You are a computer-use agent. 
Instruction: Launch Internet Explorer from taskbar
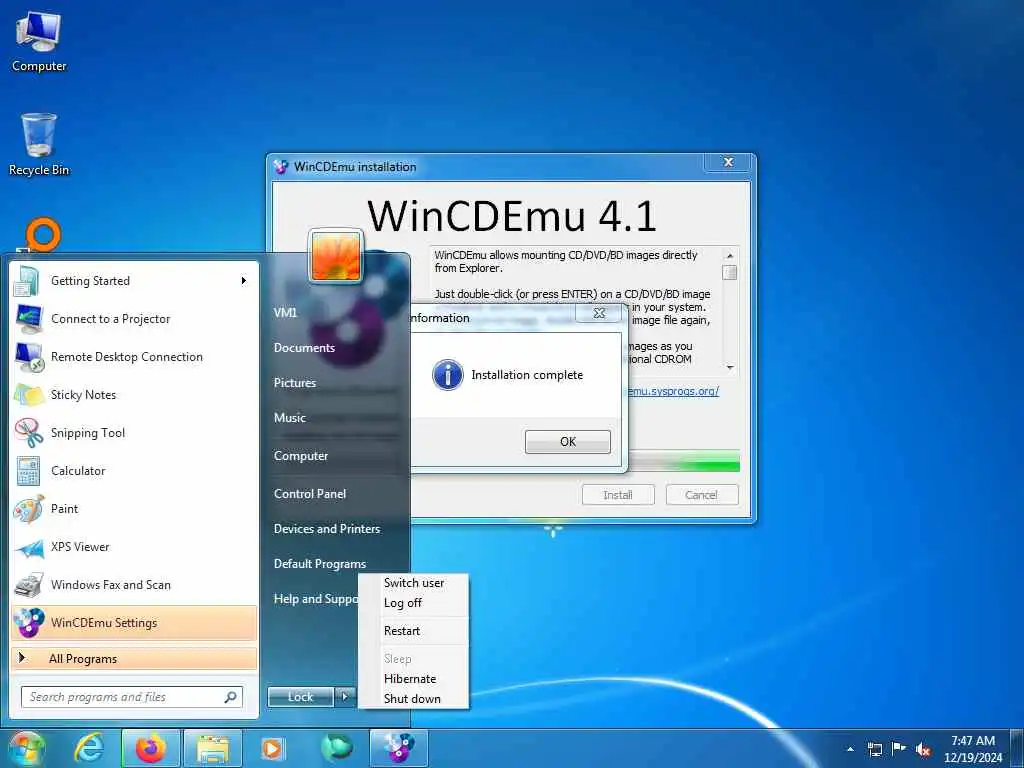[88, 748]
